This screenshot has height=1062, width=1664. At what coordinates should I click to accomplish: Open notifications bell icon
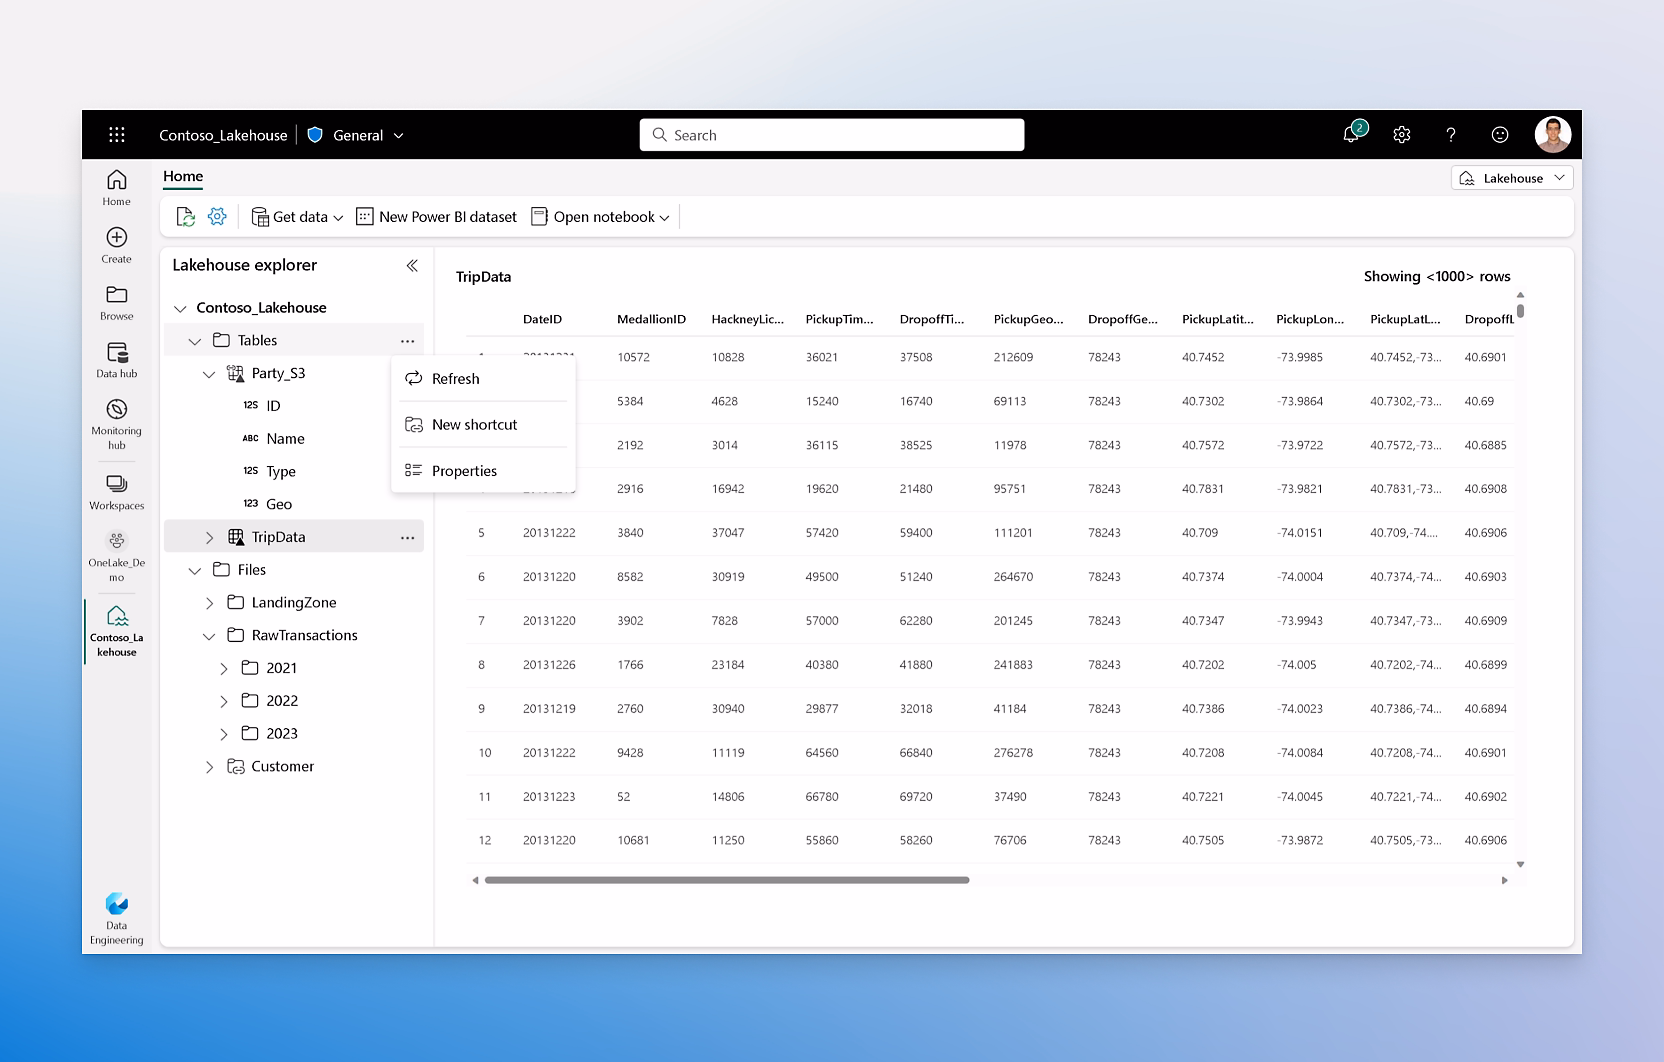[1351, 135]
